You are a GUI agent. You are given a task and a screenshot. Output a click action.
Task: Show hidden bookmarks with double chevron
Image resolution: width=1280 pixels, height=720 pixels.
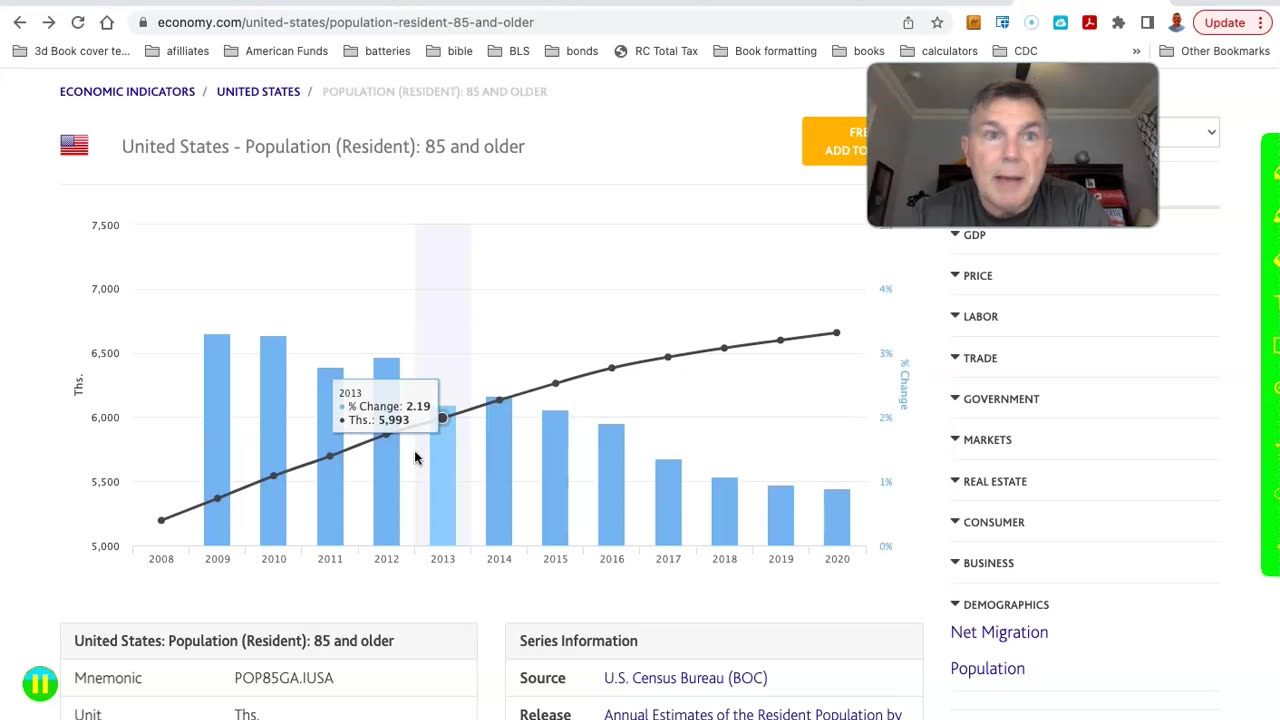click(x=1136, y=51)
